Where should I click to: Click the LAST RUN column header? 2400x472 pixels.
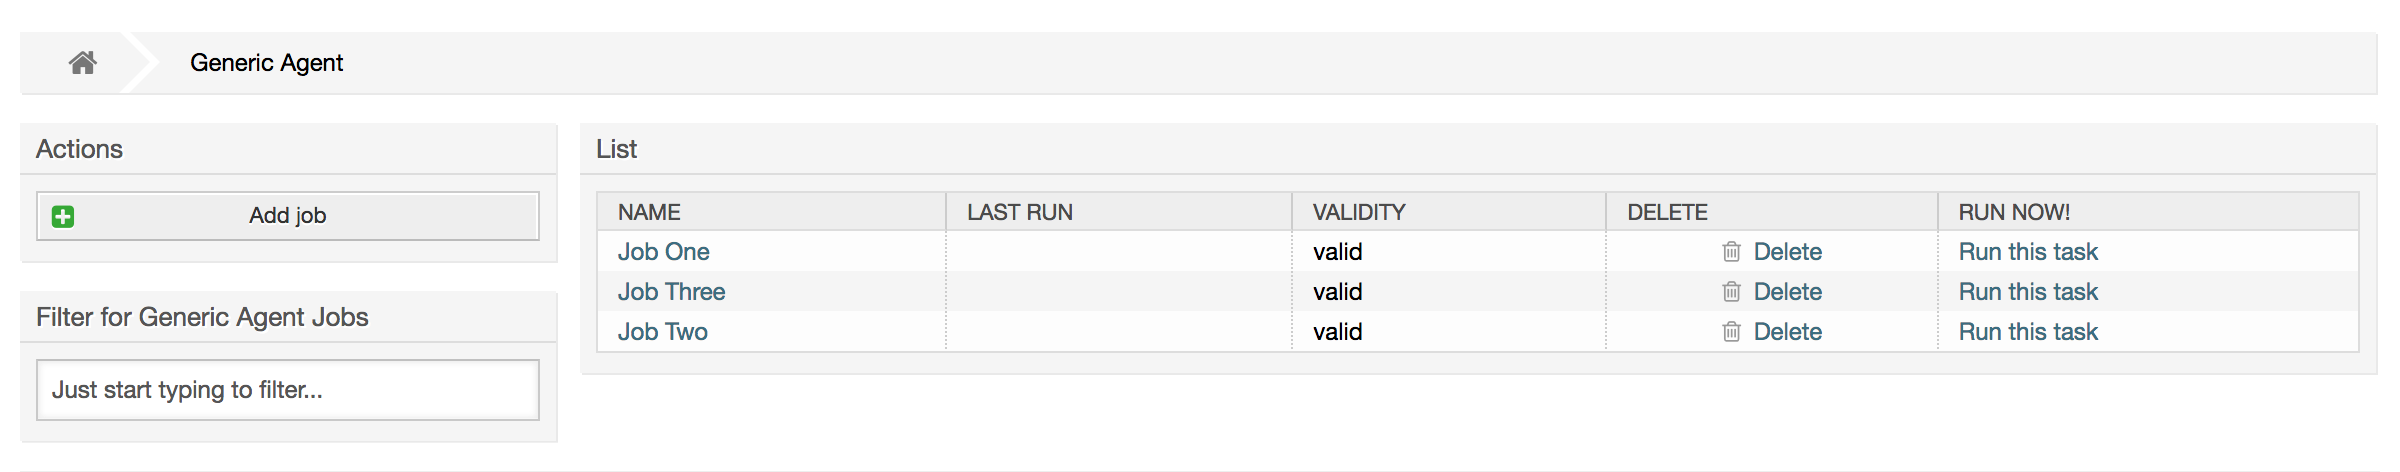(1019, 212)
